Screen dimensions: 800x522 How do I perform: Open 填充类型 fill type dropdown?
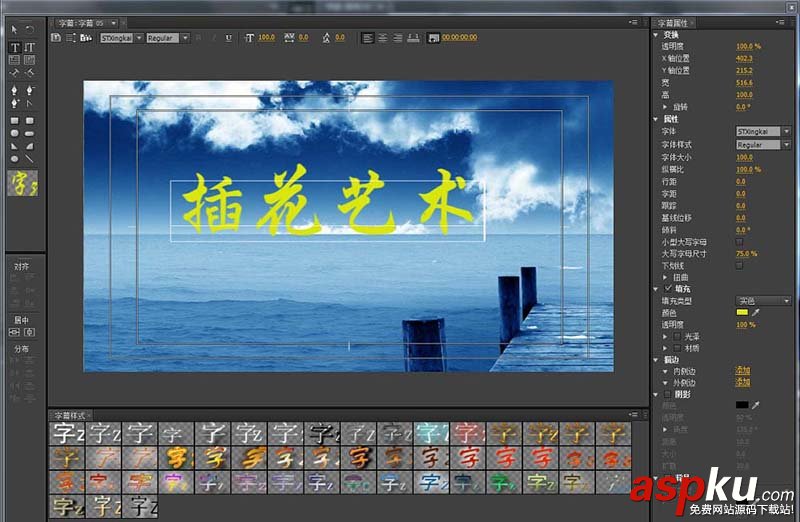coord(763,301)
